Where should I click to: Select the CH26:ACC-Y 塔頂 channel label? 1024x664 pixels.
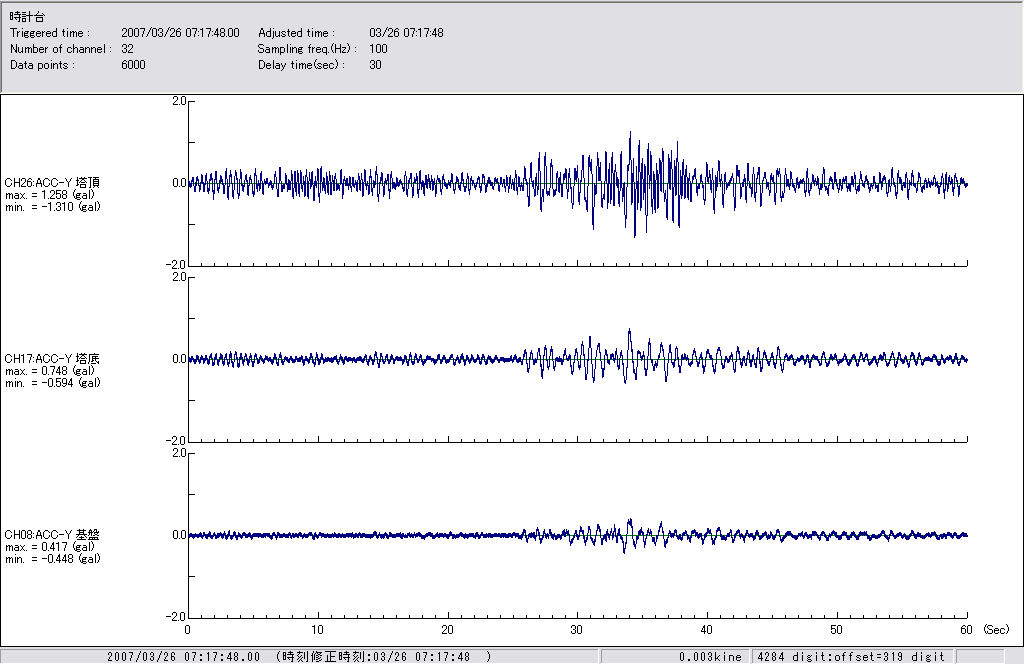click(x=52, y=183)
